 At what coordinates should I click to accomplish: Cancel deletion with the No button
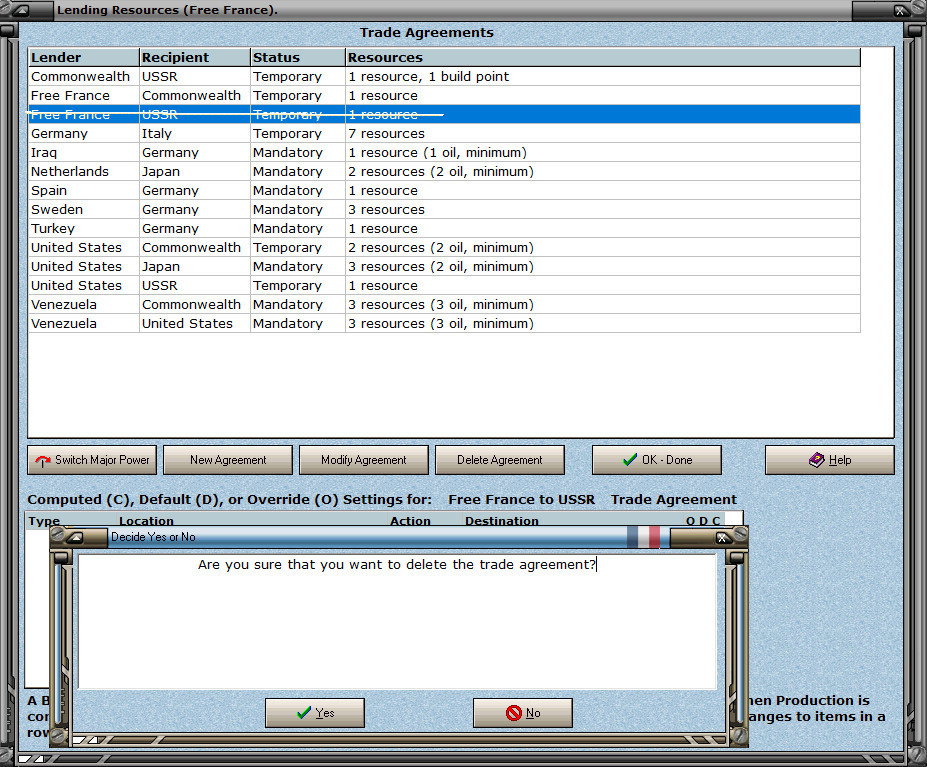tap(523, 713)
